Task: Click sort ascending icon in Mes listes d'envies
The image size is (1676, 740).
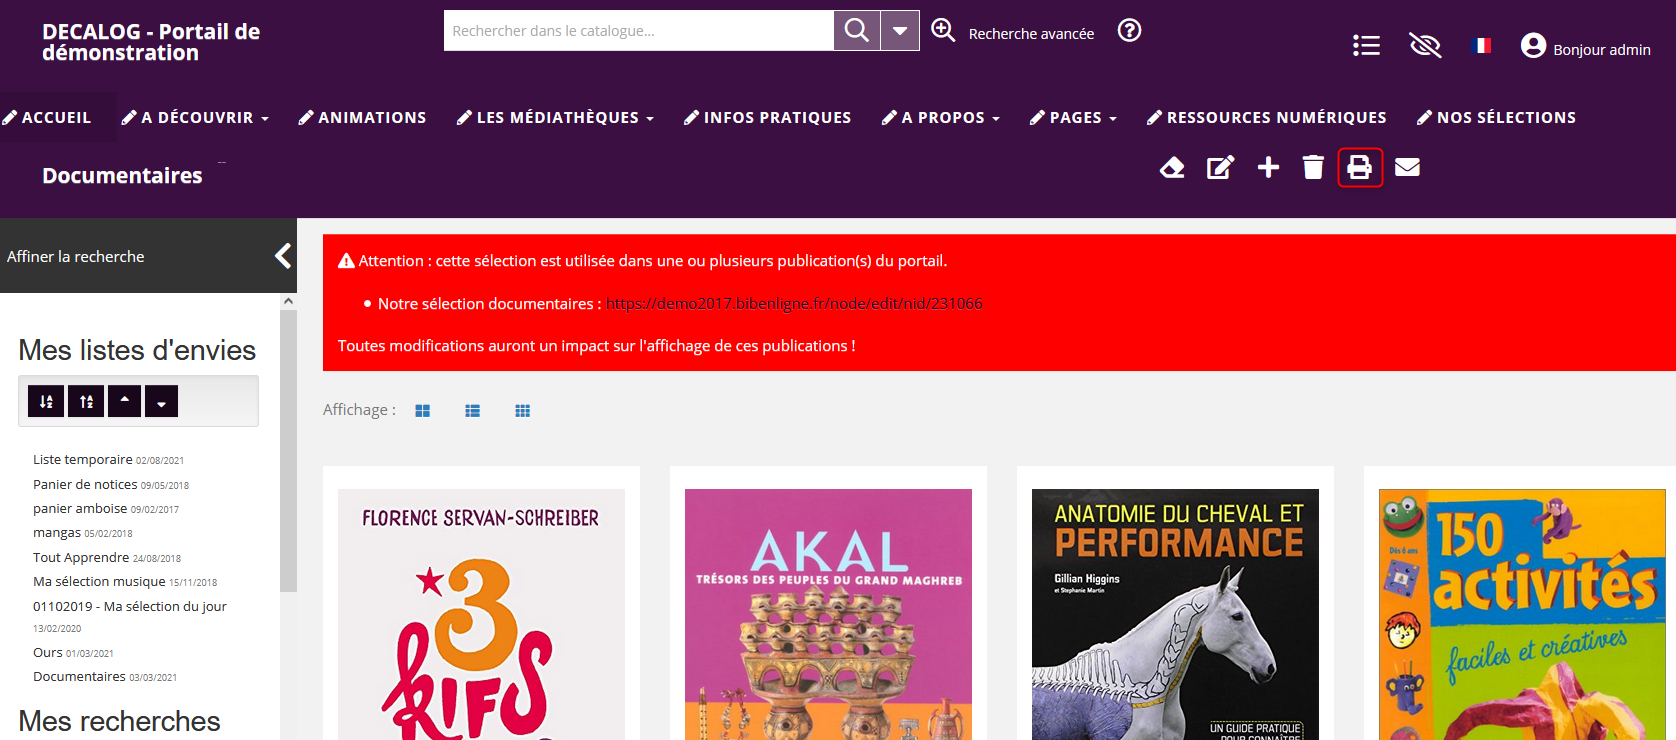Action: coord(86,401)
